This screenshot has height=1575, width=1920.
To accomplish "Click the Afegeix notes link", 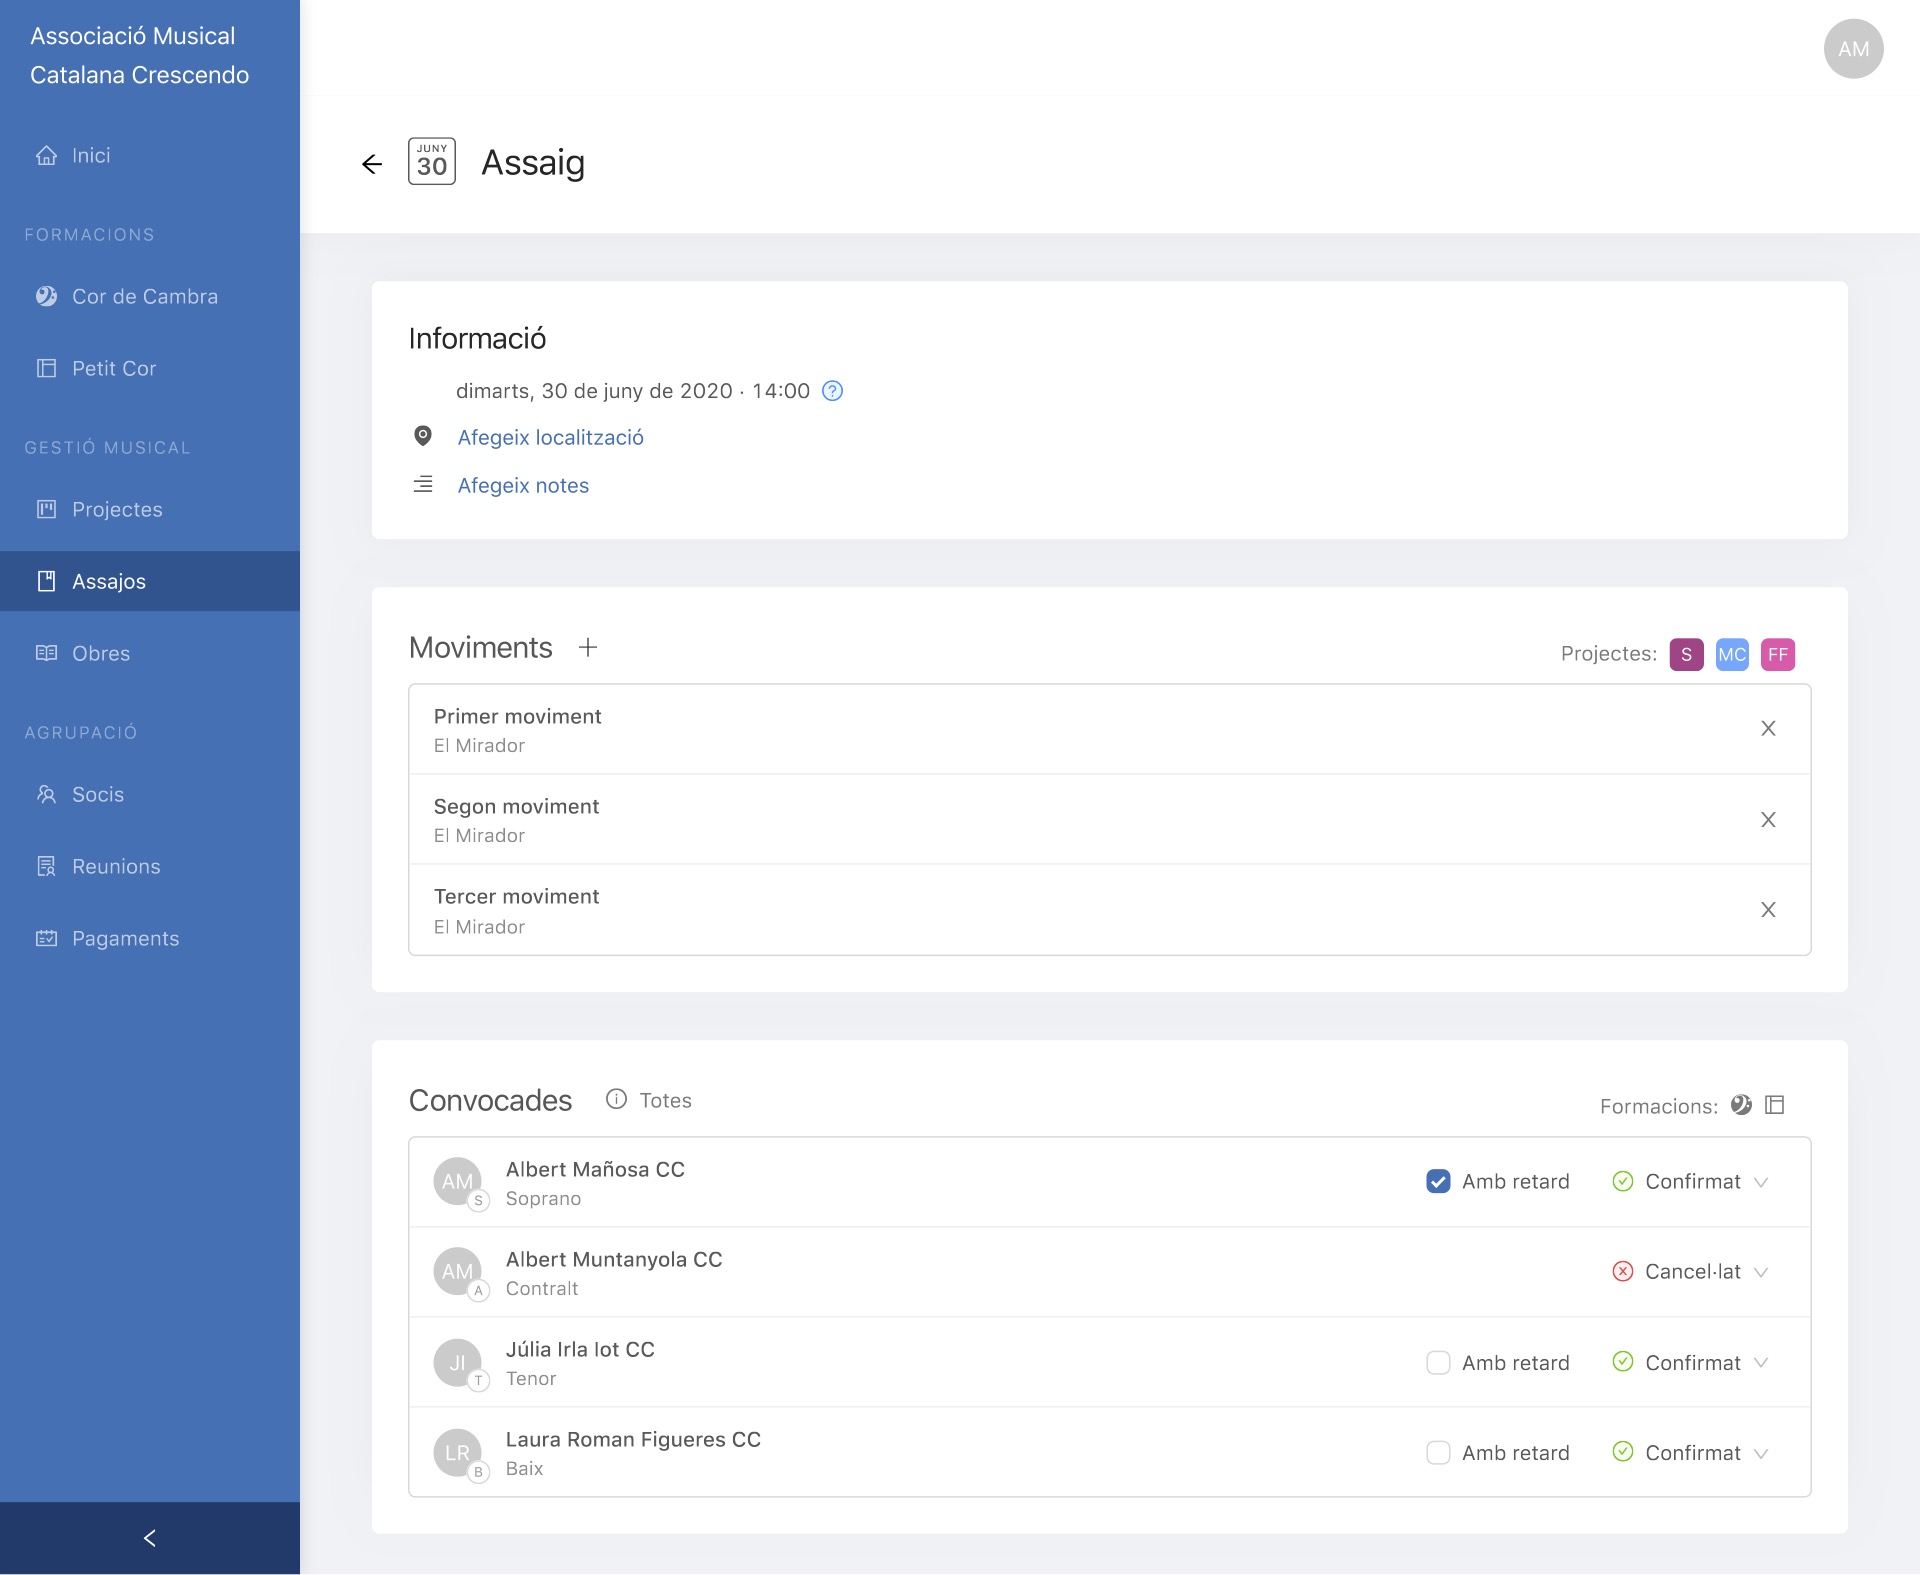I will pyautogui.click(x=523, y=486).
